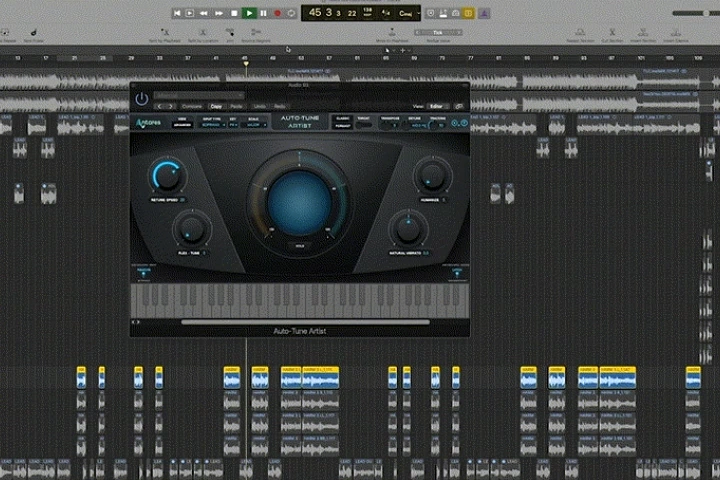The image size is (720, 480).
Task: Toggle the Solo icon in control bar
Action: [456, 13]
